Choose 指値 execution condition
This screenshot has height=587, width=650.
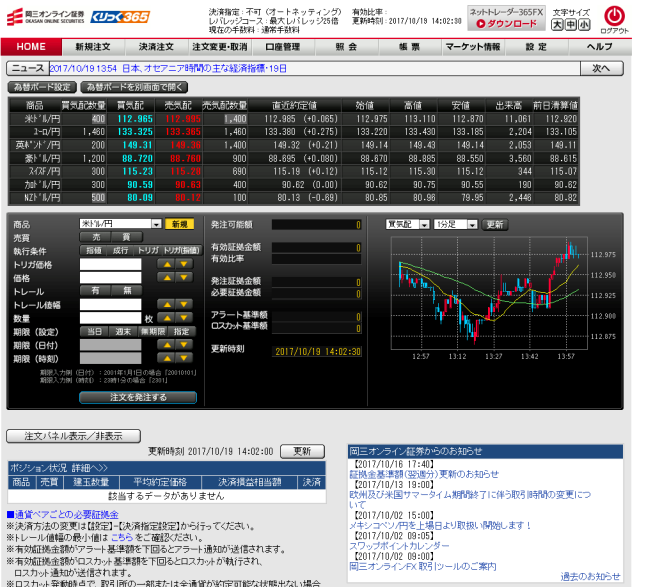(94, 250)
